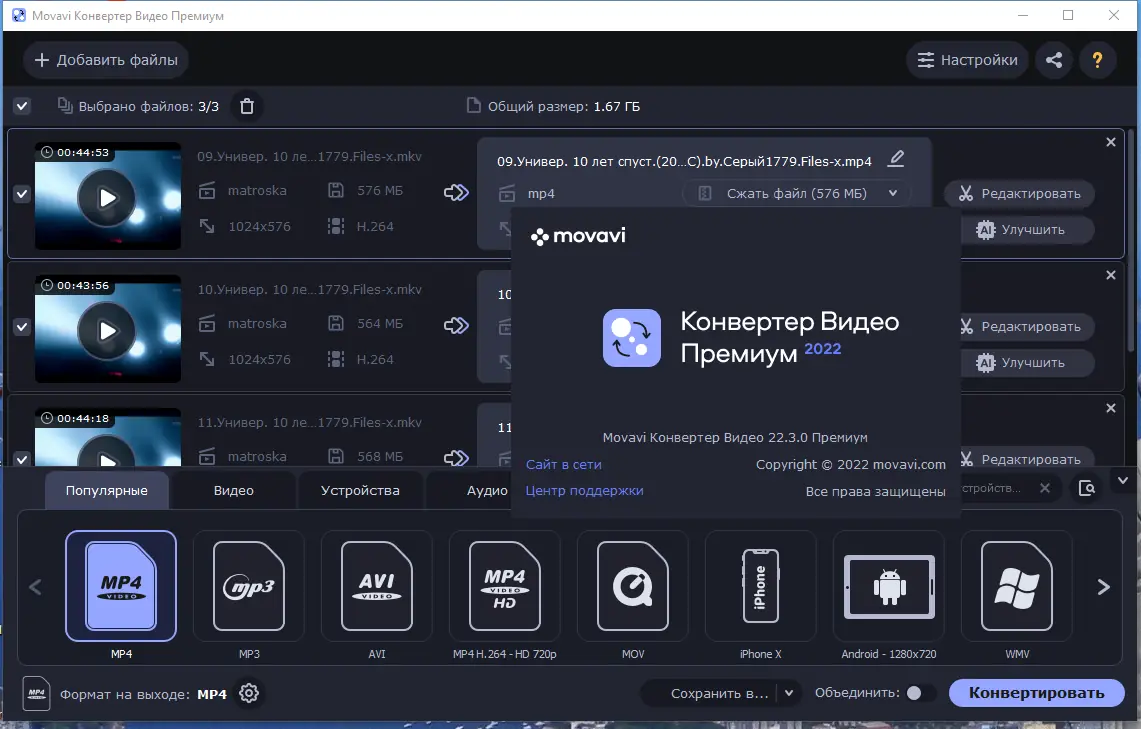Click 09.Универ source filename text
1141x729 pixels.
point(309,156)
